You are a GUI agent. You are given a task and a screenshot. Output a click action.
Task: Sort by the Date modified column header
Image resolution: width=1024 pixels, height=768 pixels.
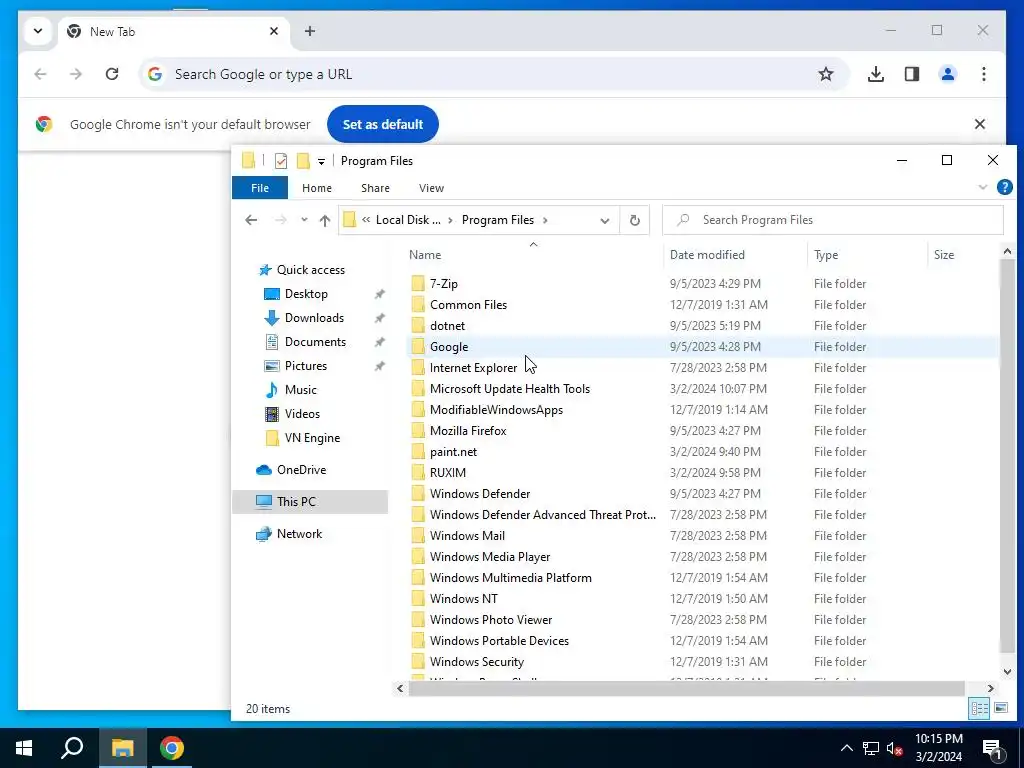[735, 255]
